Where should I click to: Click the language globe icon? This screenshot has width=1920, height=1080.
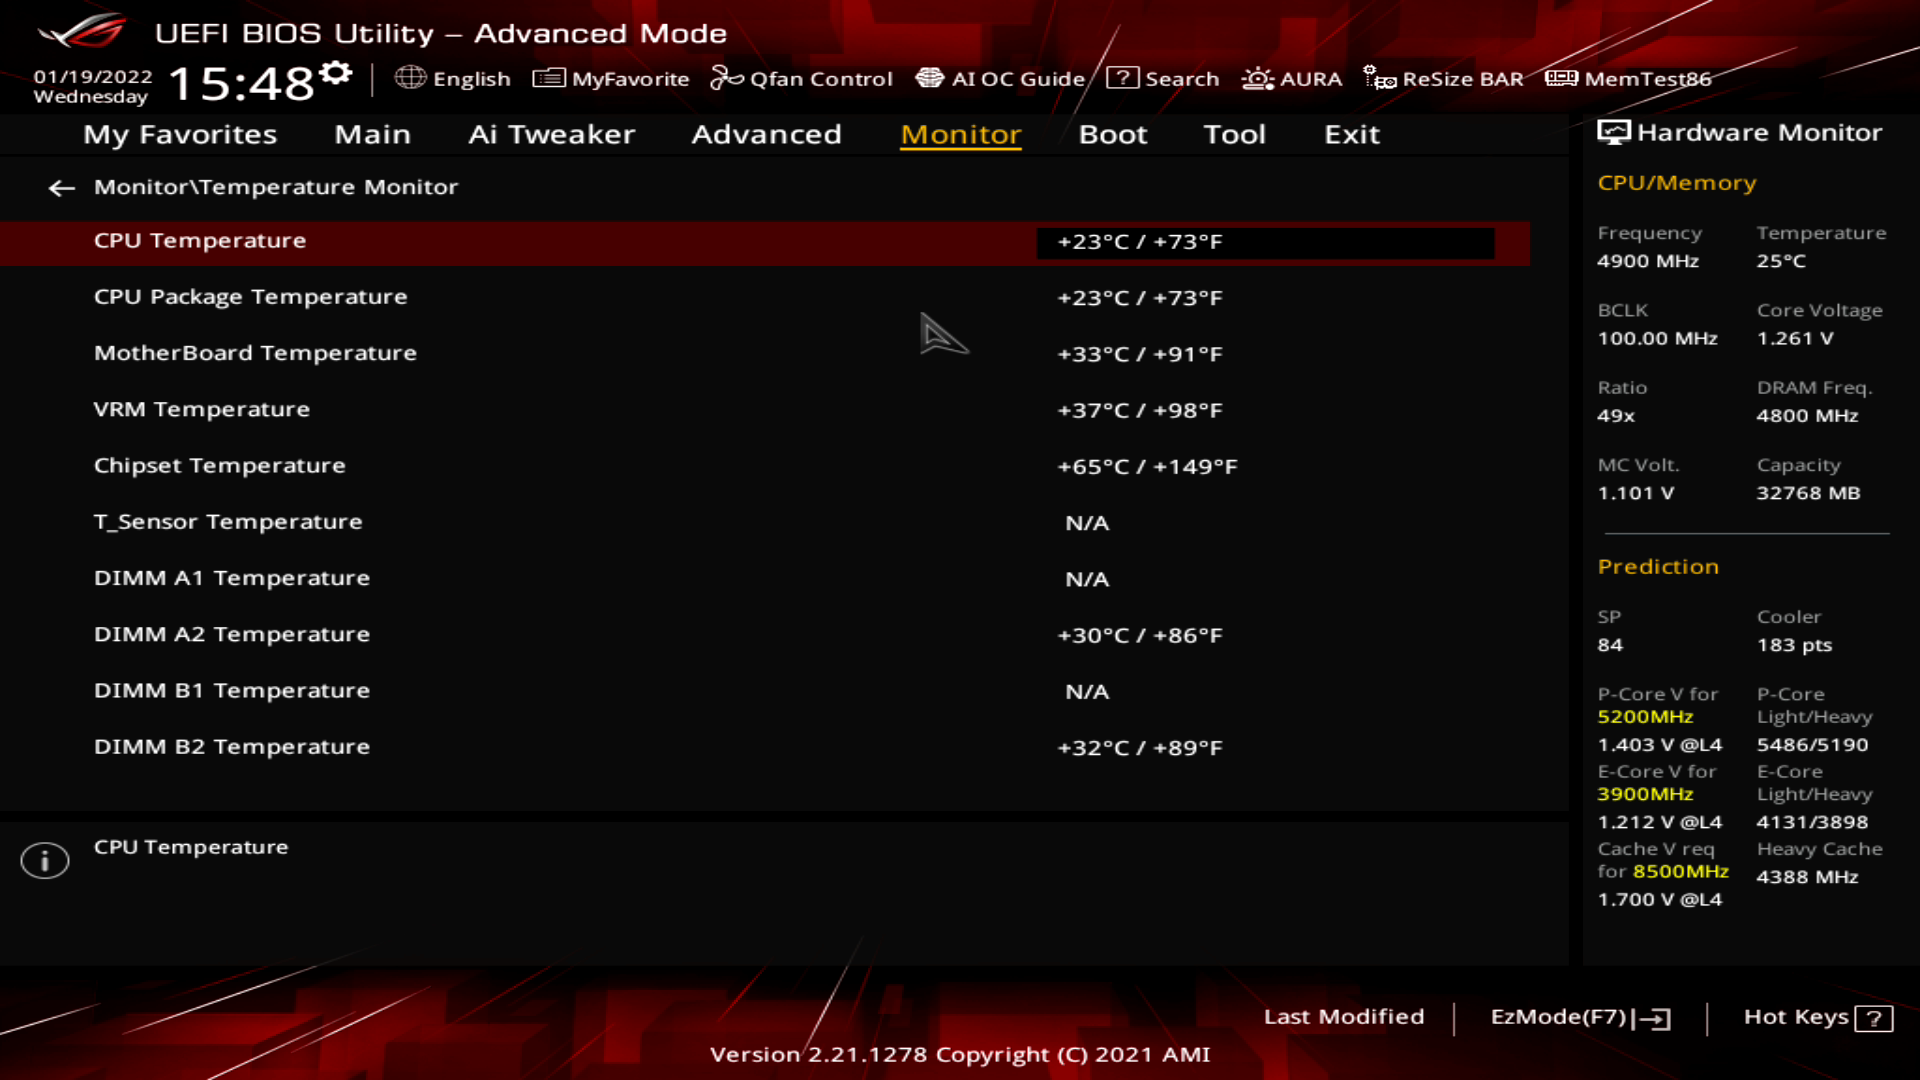(410, 78)
